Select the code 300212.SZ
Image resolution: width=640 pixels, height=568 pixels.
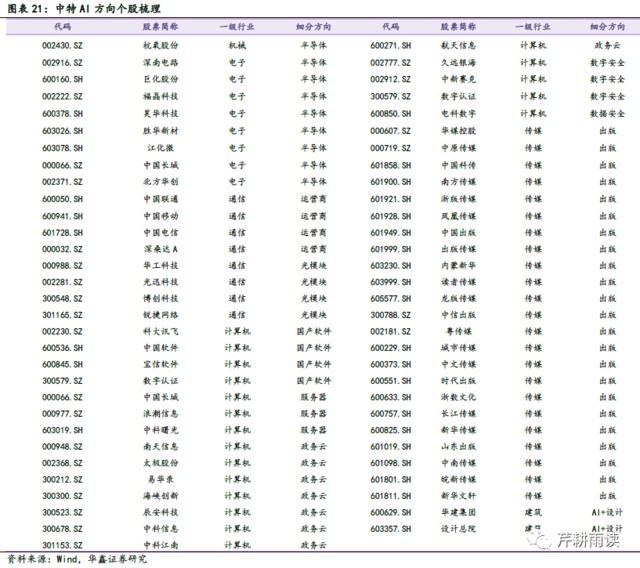tap(62, 479)
